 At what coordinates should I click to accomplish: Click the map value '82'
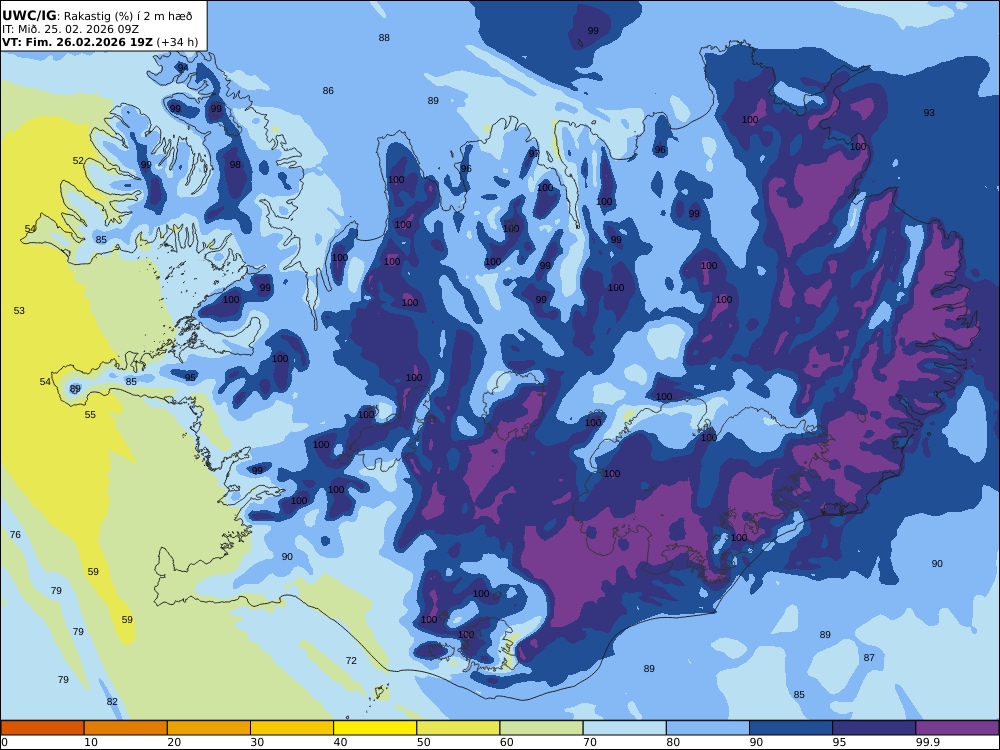tap(112, 702)
